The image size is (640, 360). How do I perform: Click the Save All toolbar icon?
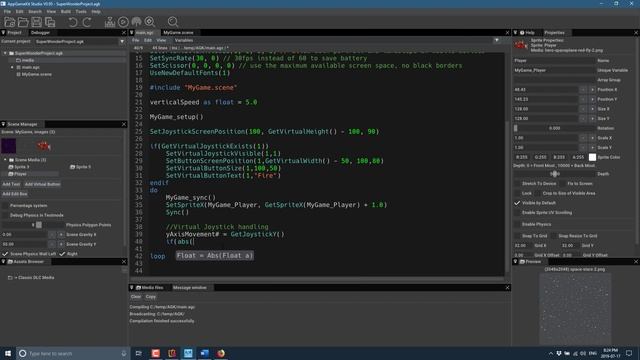[50, 22]
